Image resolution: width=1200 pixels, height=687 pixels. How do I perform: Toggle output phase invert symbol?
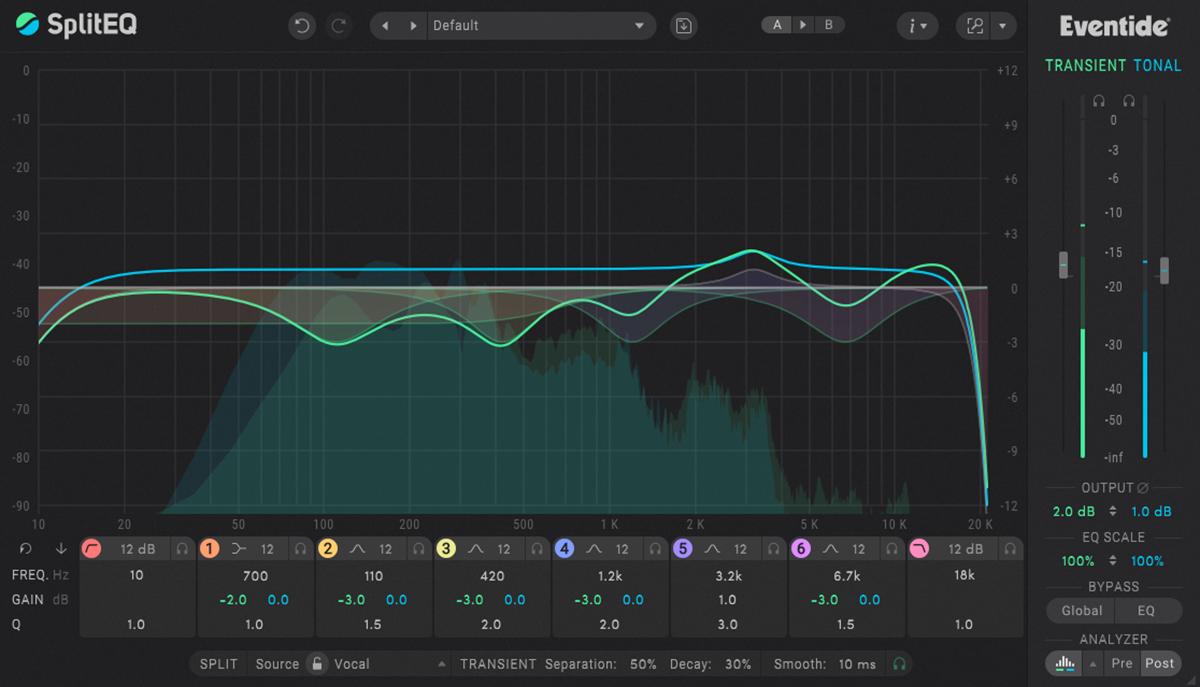[x=1142, y=488]
